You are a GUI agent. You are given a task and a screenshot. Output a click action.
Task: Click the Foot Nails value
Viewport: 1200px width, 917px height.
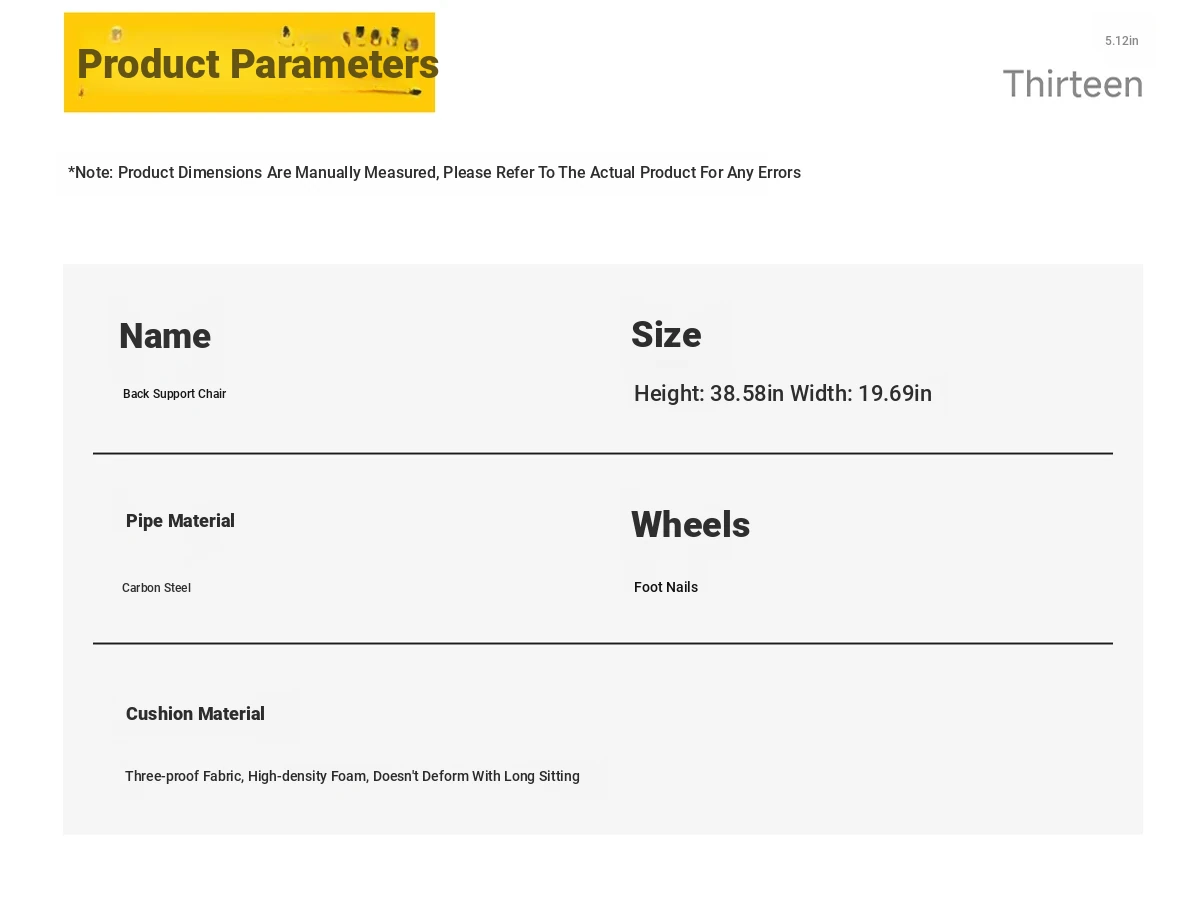click(666, 587)
